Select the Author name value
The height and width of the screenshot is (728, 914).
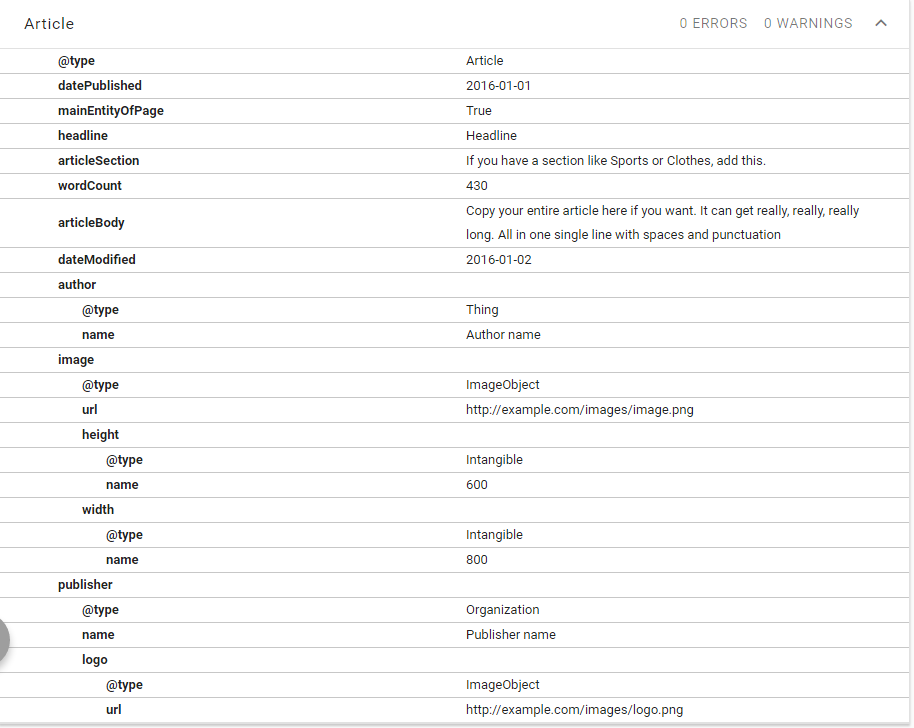(x=503, y=335)
